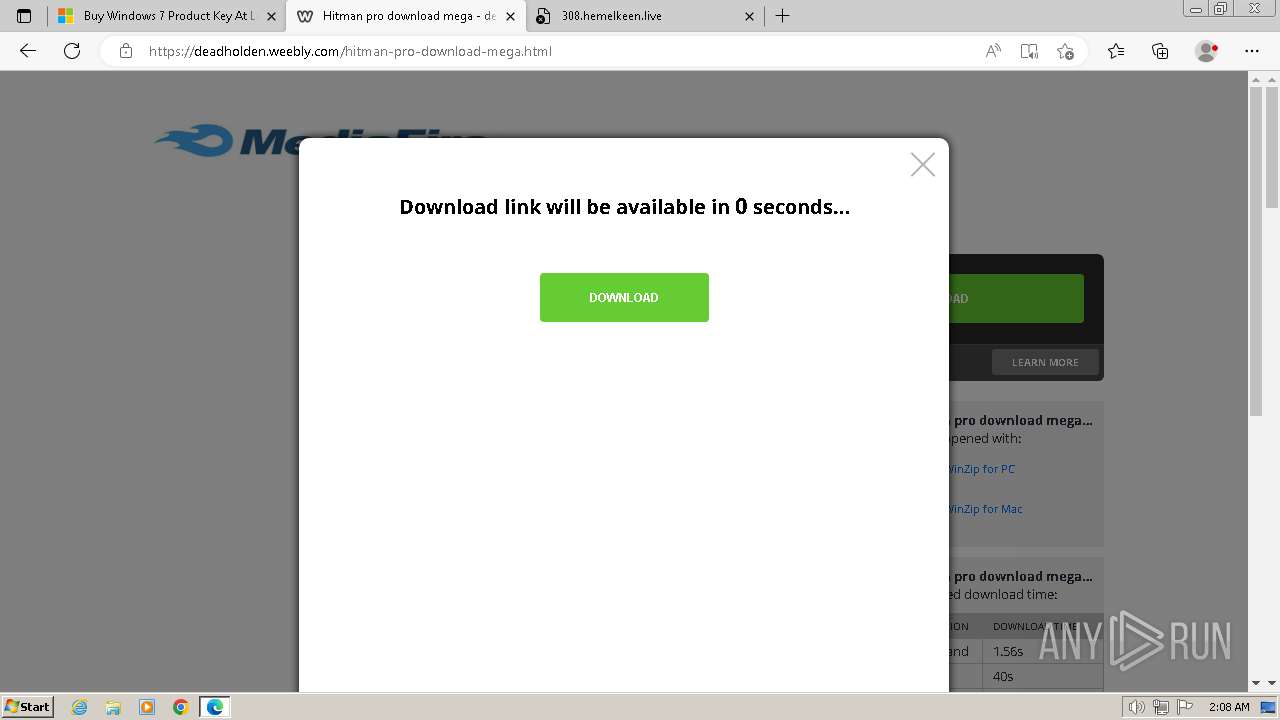
Task: Add this page to favorites
Action: tap(1065, 51)
